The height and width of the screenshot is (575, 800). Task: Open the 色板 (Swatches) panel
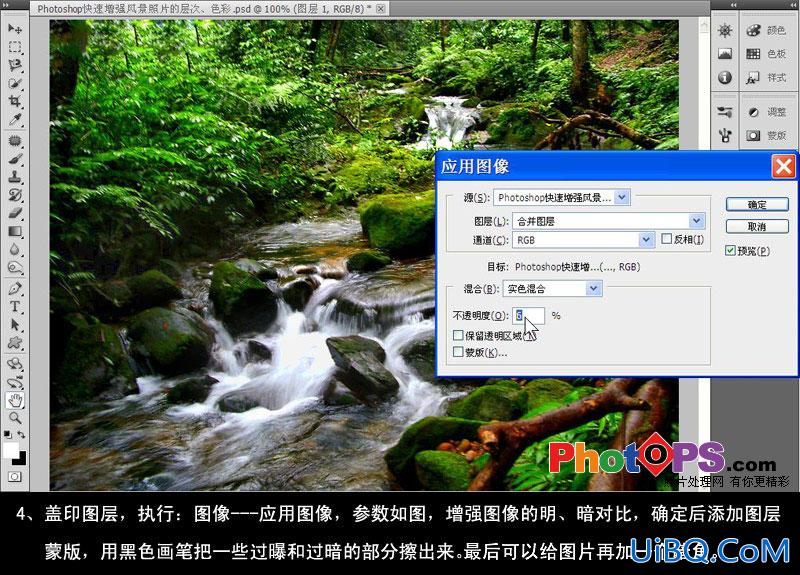(766, 54)
